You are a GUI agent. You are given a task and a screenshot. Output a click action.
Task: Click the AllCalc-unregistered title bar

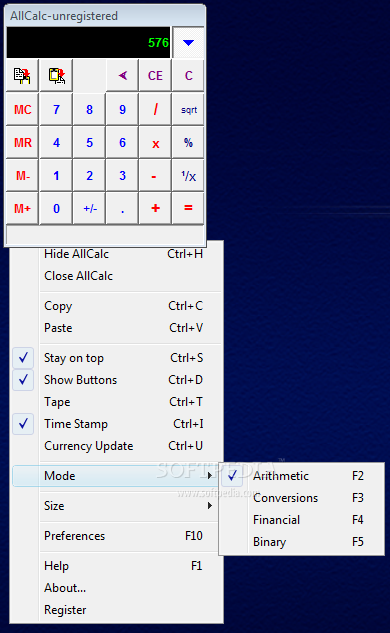(105, 16)
